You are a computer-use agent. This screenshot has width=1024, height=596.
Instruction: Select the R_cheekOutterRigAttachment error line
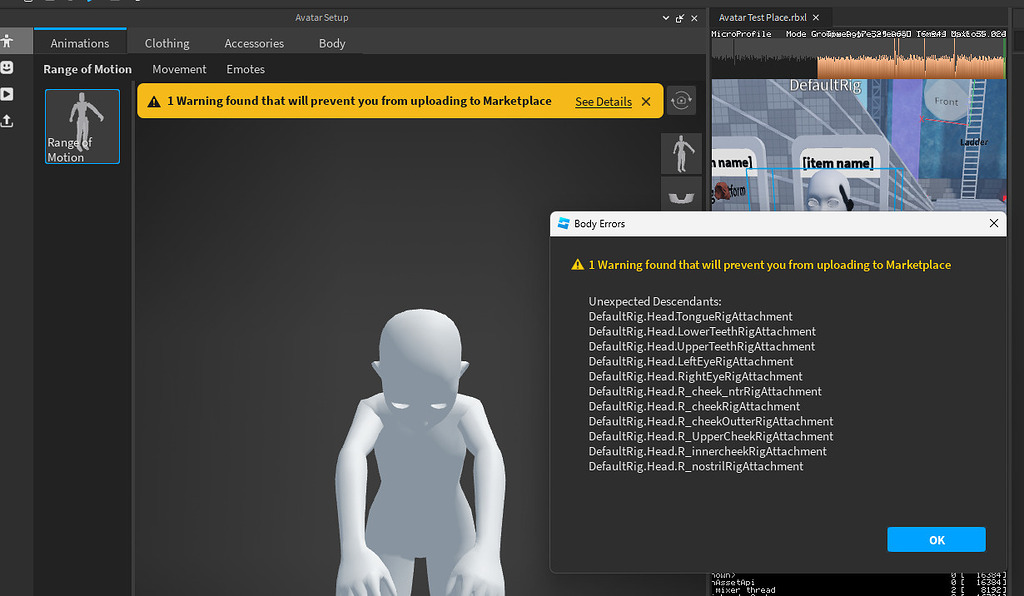click(711, 422)
